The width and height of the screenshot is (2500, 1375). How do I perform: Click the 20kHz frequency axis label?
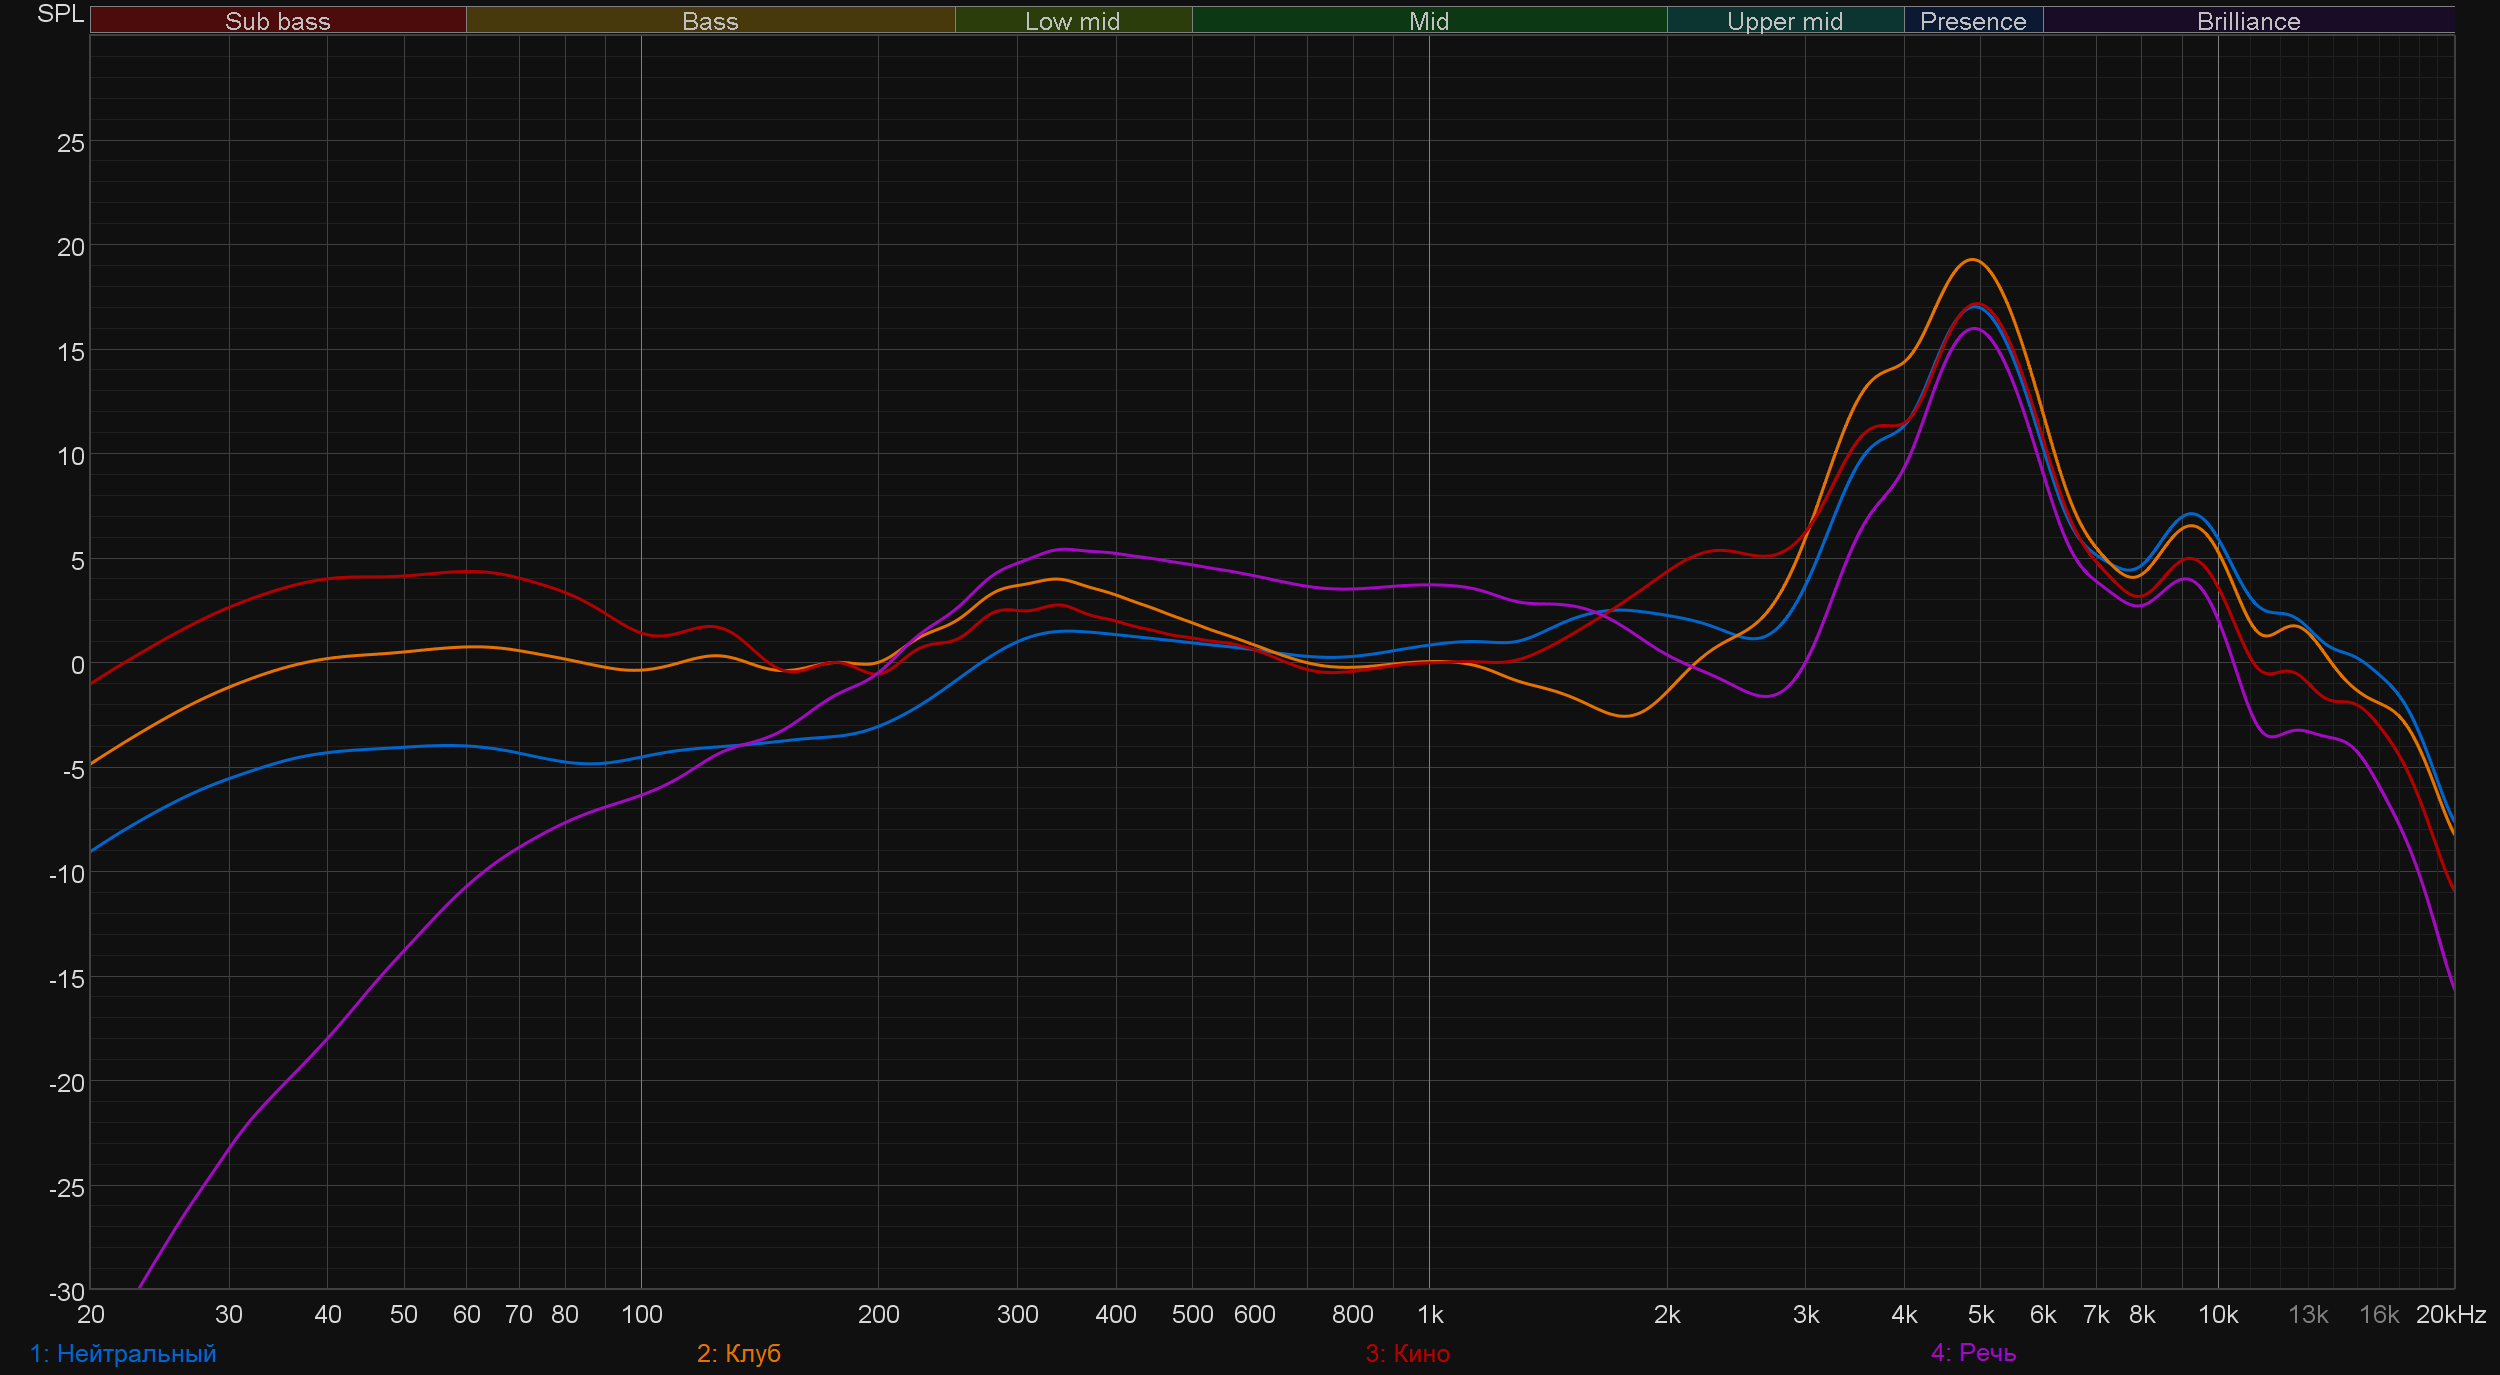click(2450, 1315)
